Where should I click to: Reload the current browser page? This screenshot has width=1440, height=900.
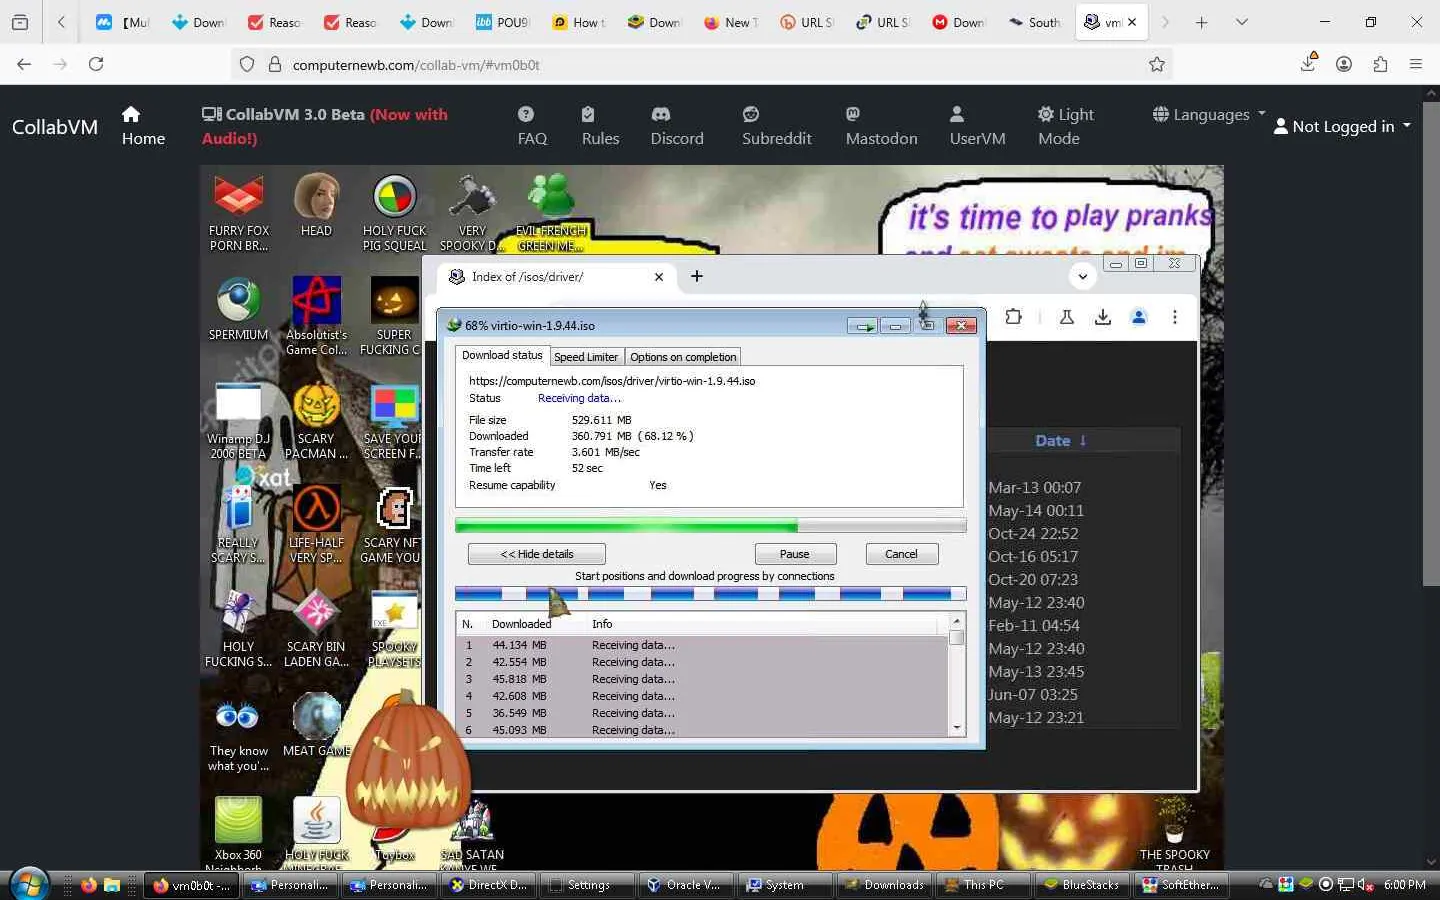point(96,64)
